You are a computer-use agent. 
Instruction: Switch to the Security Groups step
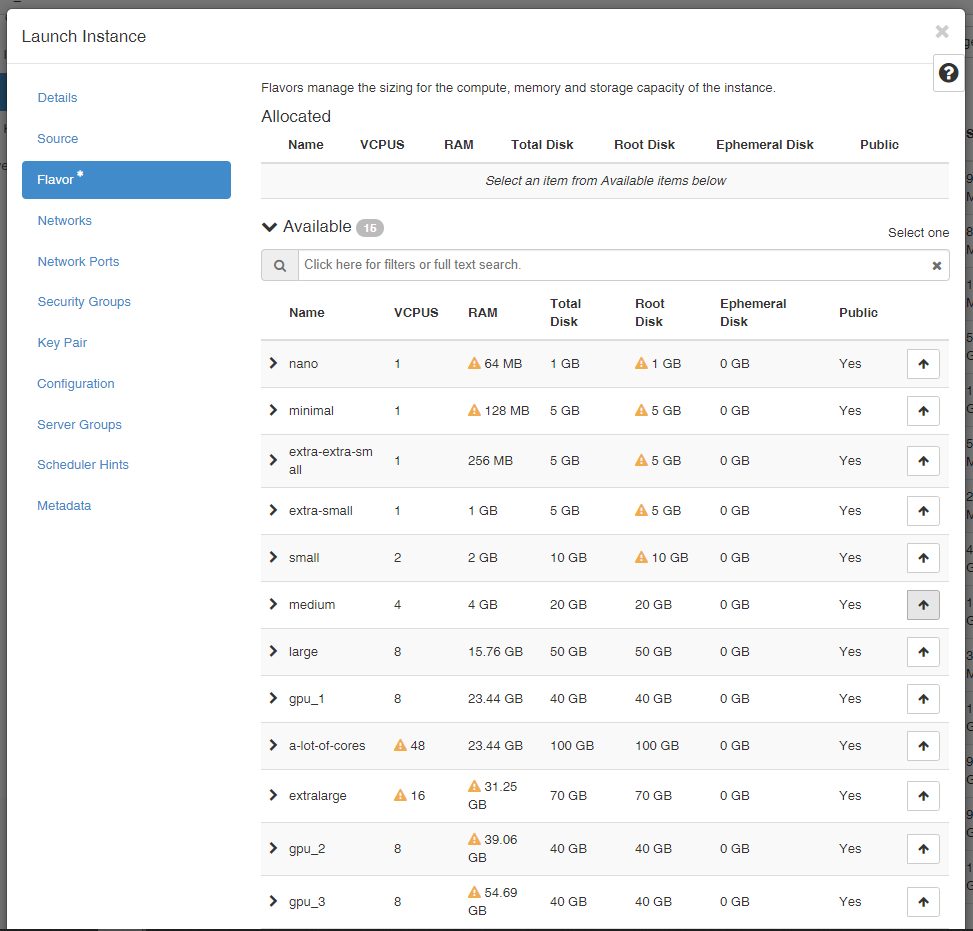84,302
